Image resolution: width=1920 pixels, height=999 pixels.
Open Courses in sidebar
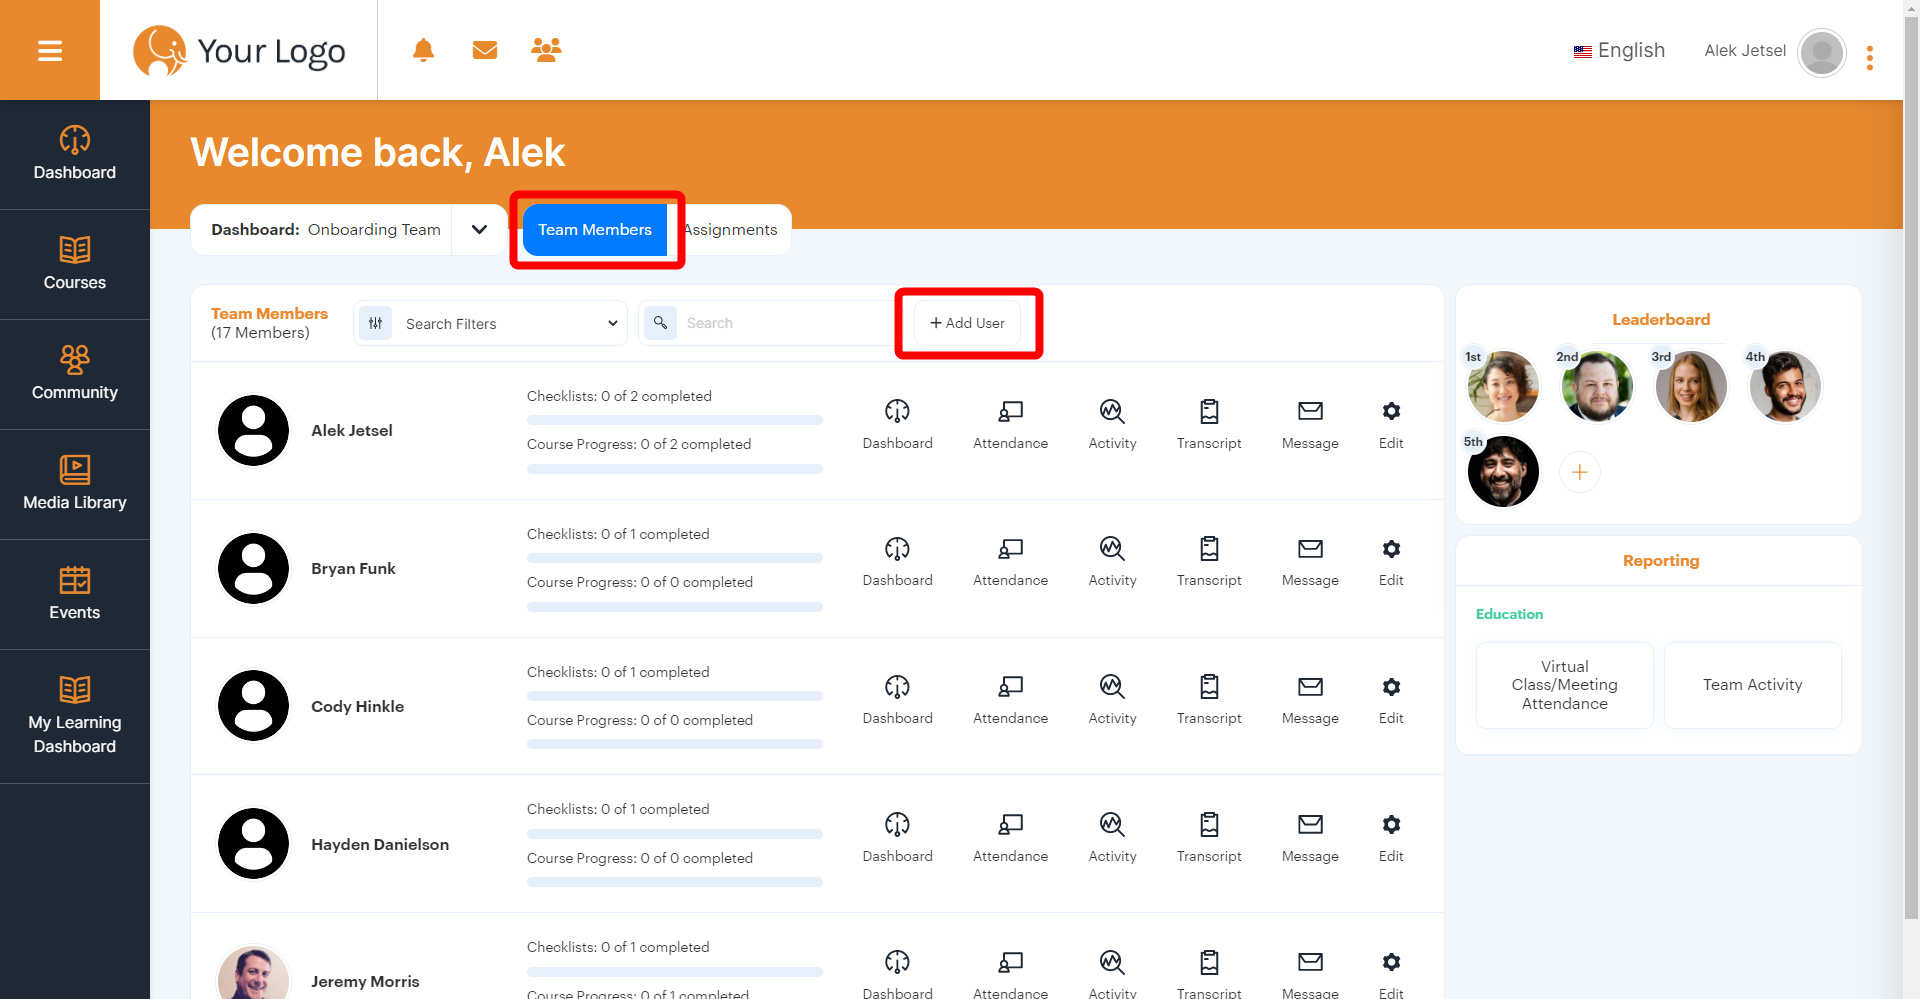(x=75, y=264)
